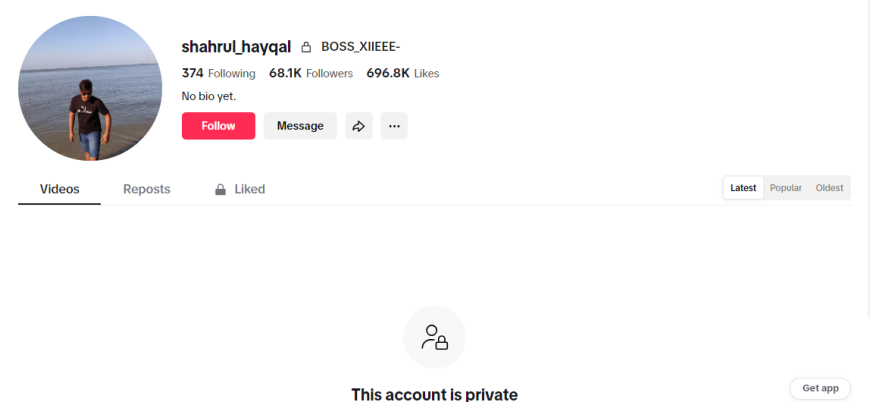The width and height of the screenshot is (870, 402).
Task: Click the shahrul_hayqal username heading
Action: [x=236, y=47]
